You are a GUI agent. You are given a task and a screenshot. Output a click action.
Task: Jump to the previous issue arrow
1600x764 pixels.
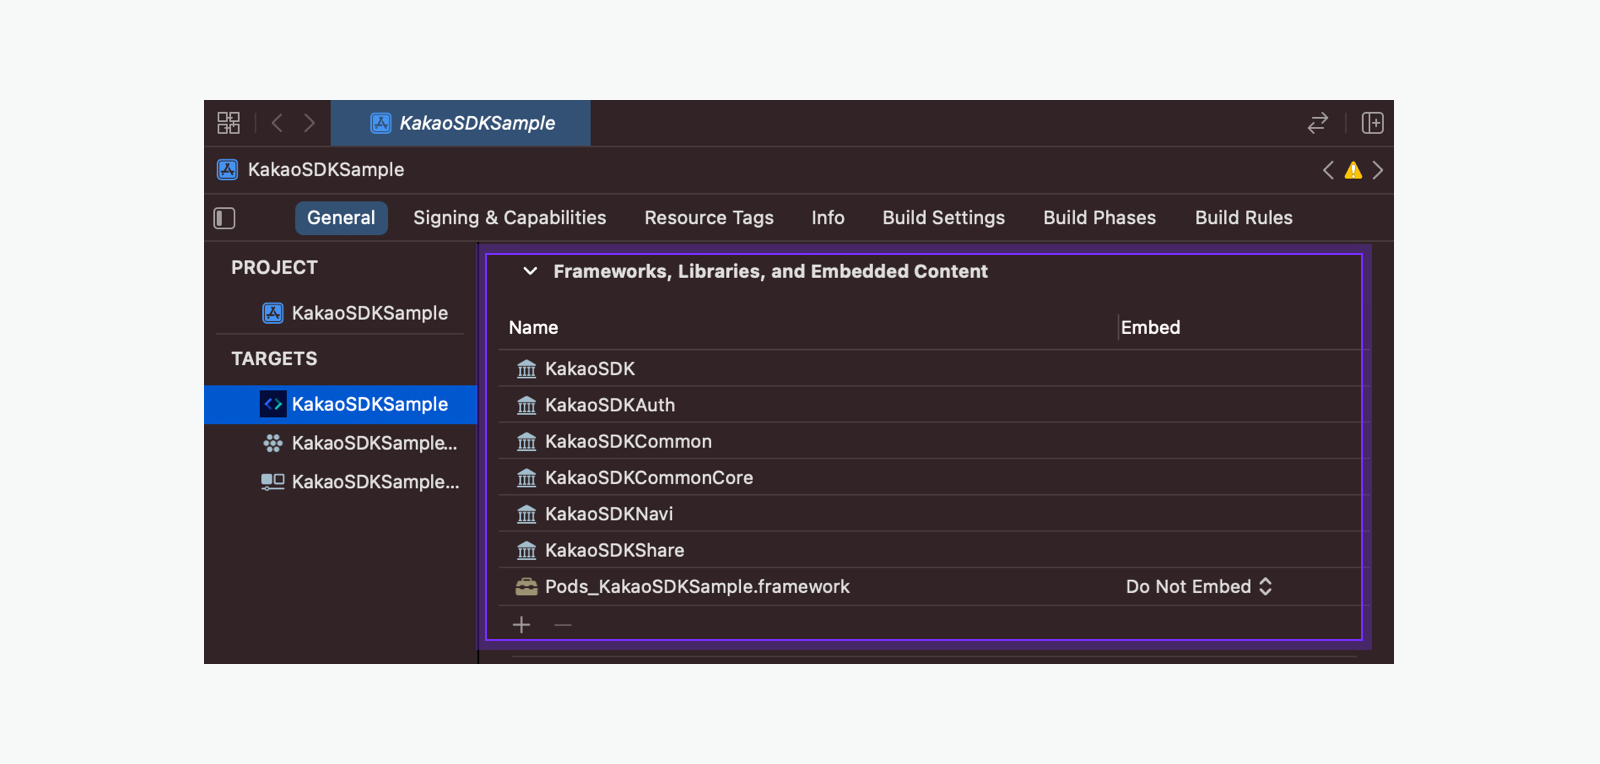(x=1328, y=170)
